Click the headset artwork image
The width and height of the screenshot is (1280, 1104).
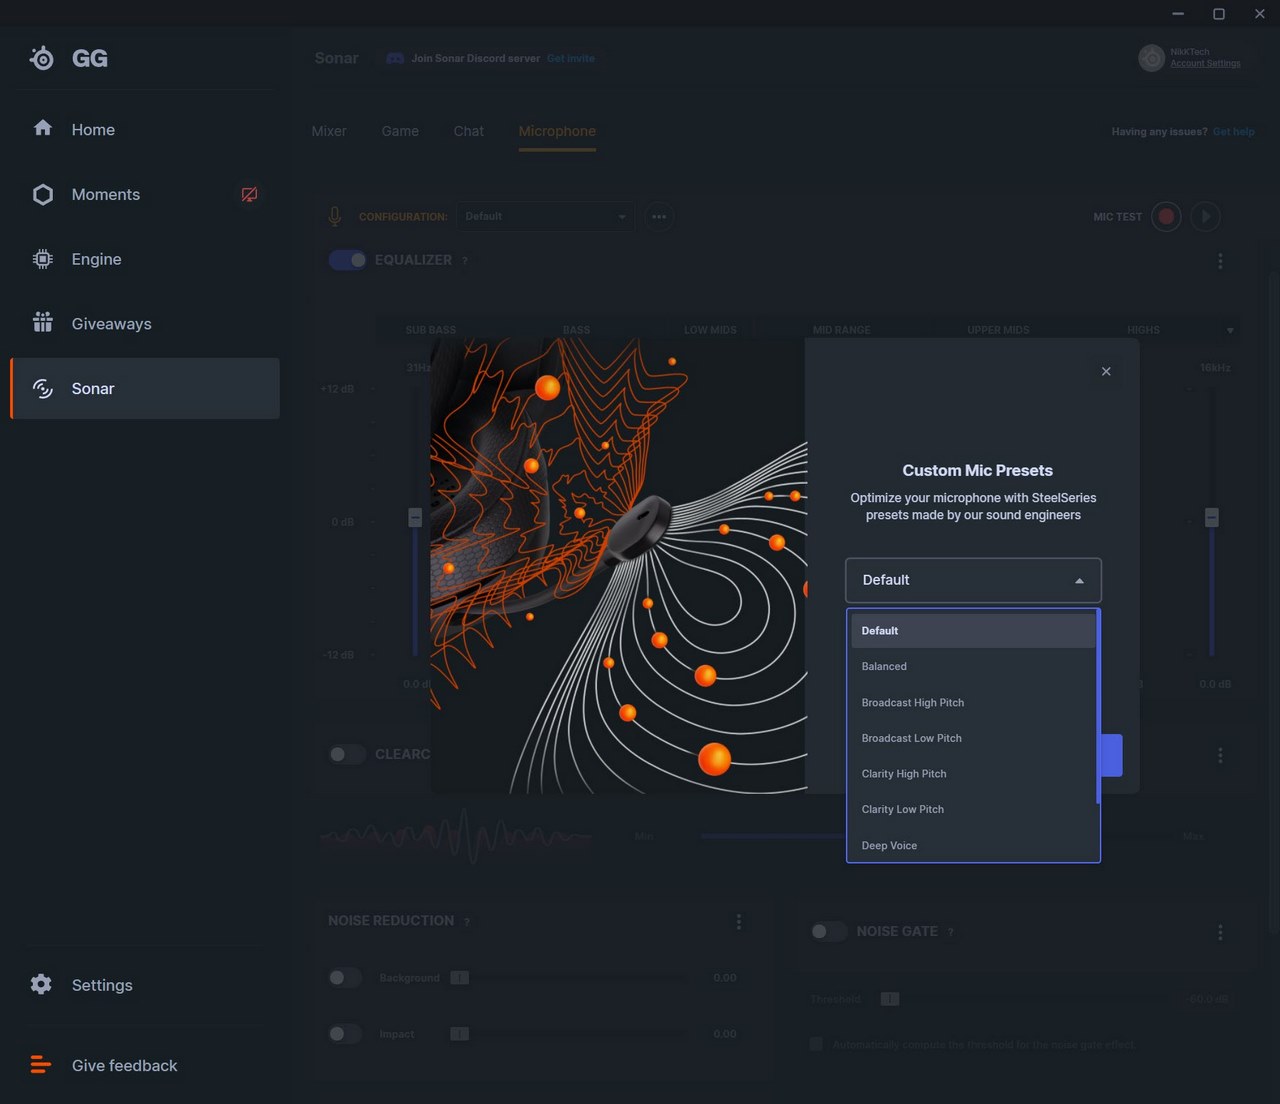[618, 566]
